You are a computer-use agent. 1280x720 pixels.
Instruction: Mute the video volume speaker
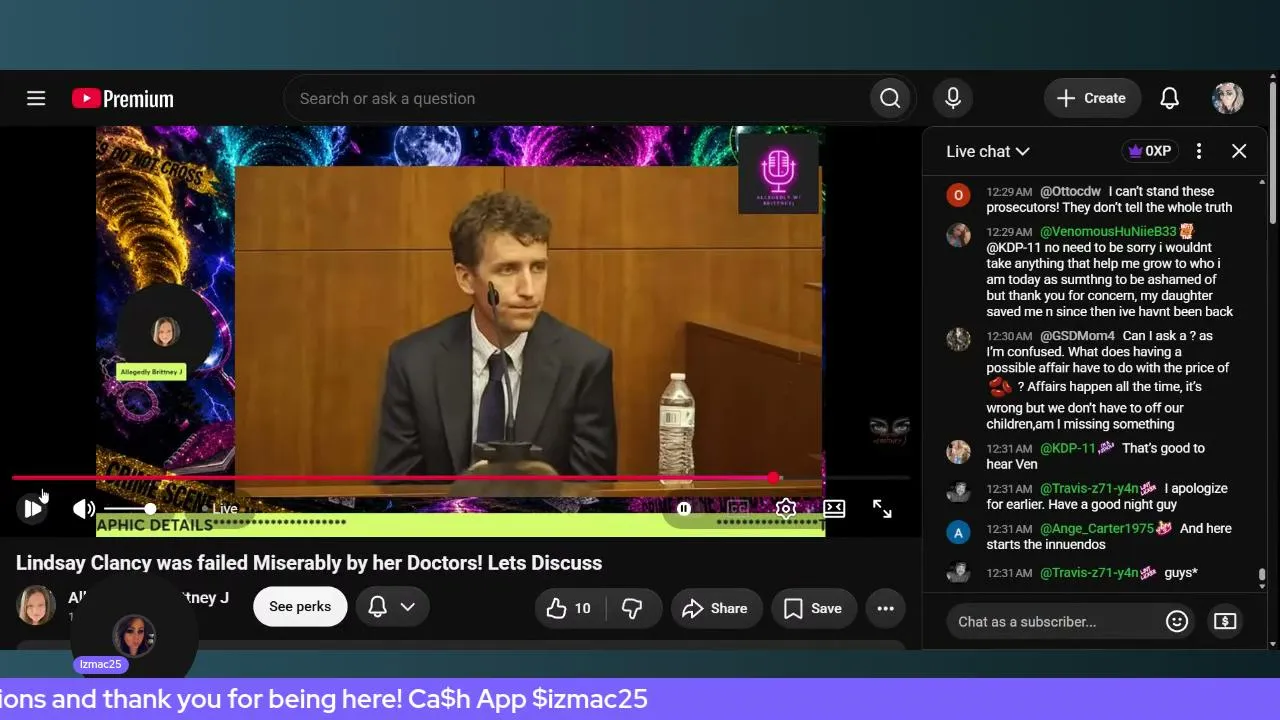tap(84, 509)
